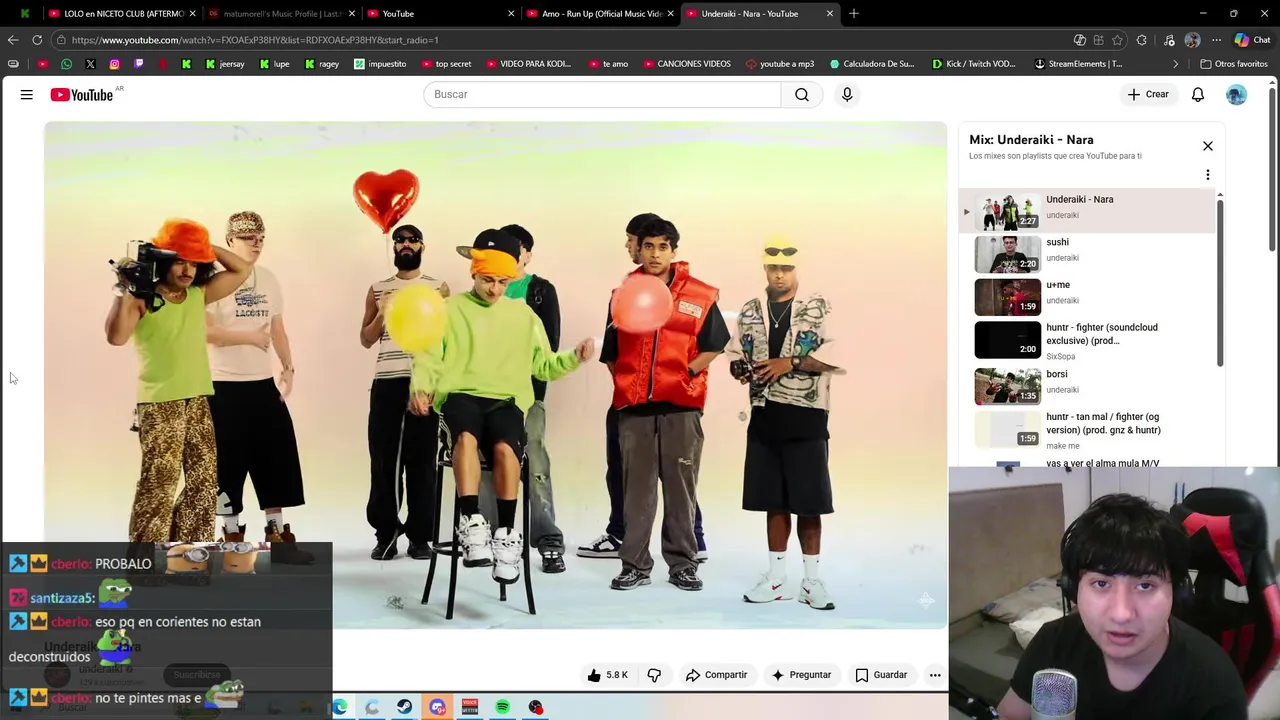
Task: Open 'Otros favoritos' folder
Action: [x=1234, y=64]
